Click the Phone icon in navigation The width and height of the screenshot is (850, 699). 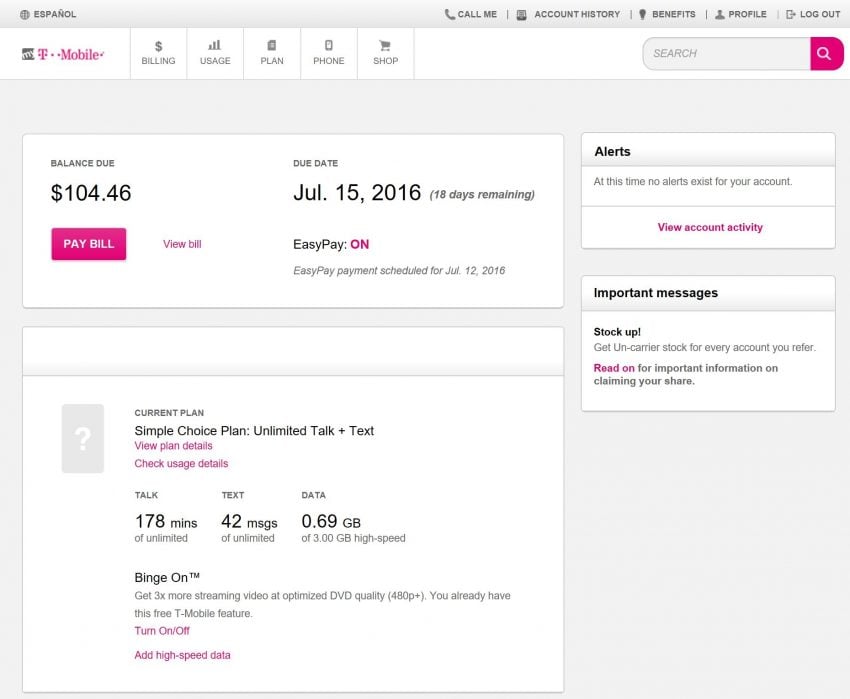pyautogui.click(x=328, y=52)
